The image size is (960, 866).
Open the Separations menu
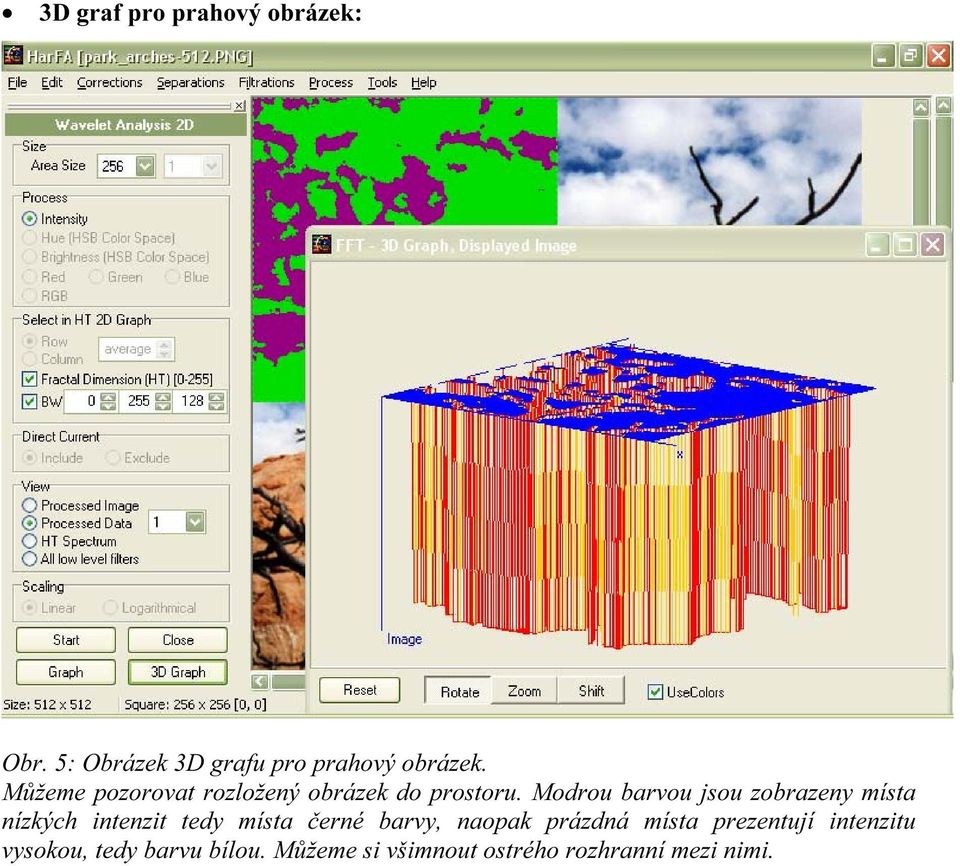(x=190, y=82)
